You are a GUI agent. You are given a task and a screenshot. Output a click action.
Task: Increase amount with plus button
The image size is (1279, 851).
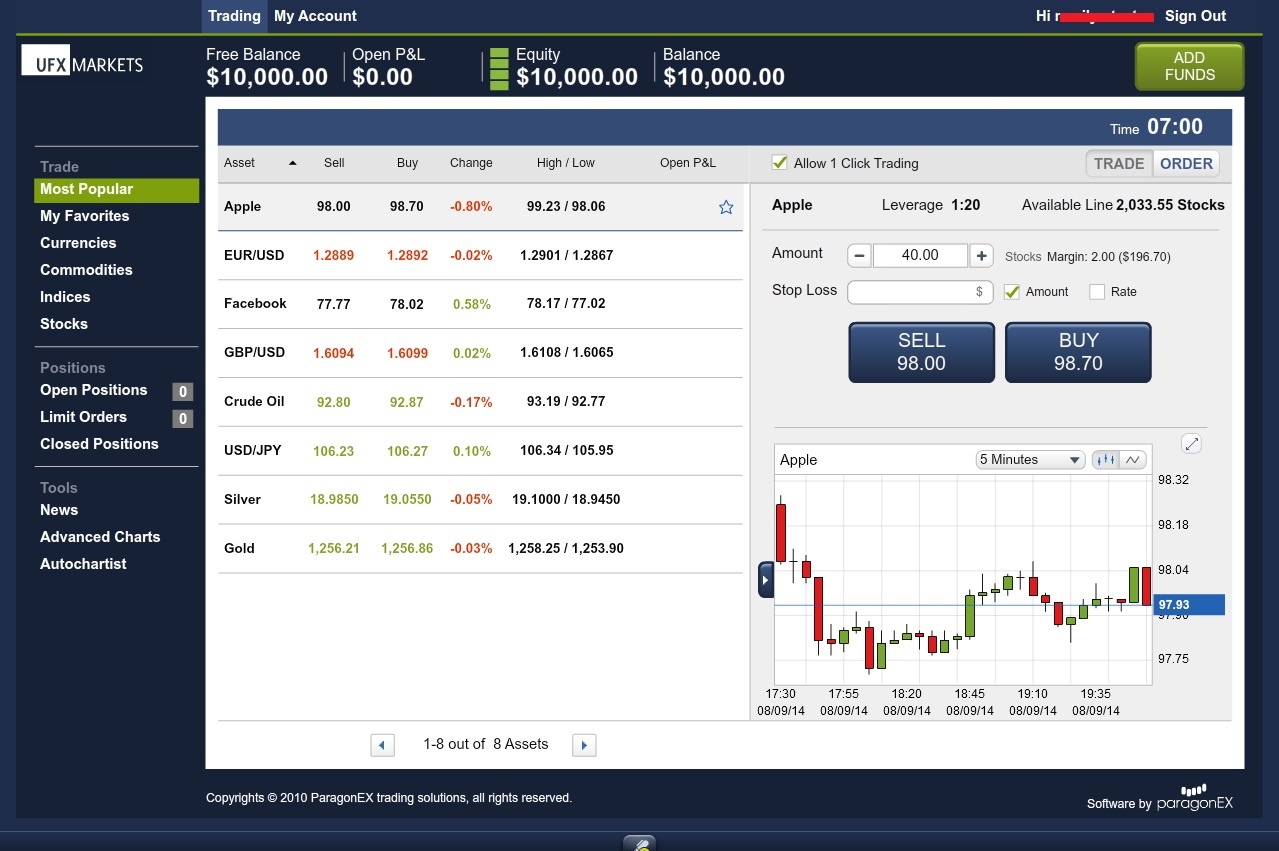click(982, 255)
